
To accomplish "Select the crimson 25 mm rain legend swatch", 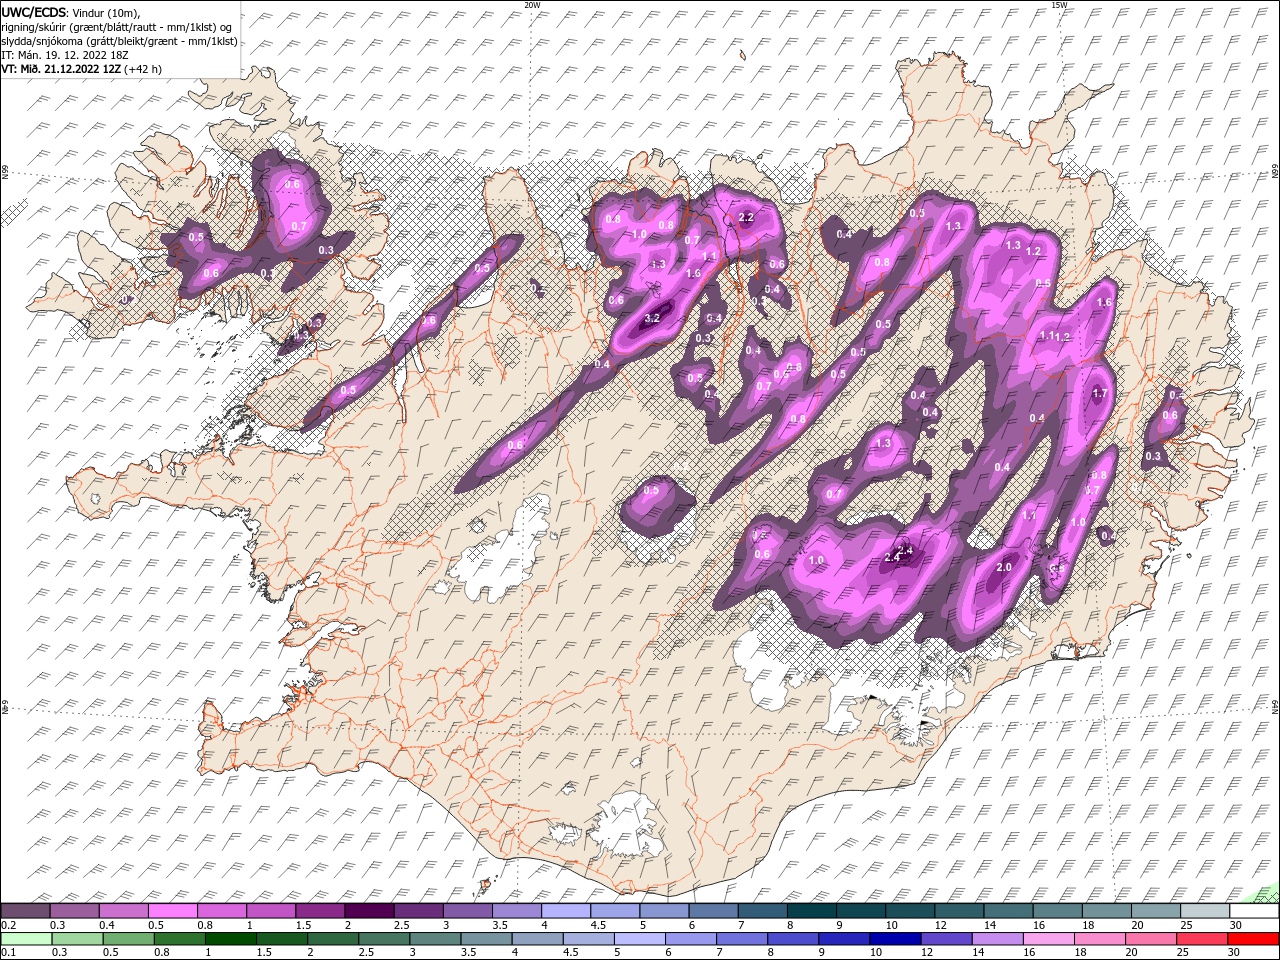I will coord(1203,938).
